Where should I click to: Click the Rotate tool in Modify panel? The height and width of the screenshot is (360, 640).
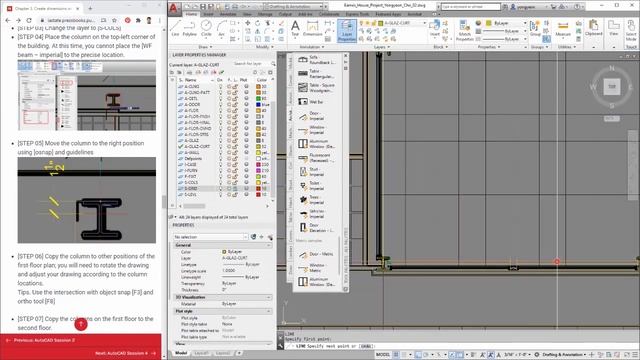pos(258,23)
